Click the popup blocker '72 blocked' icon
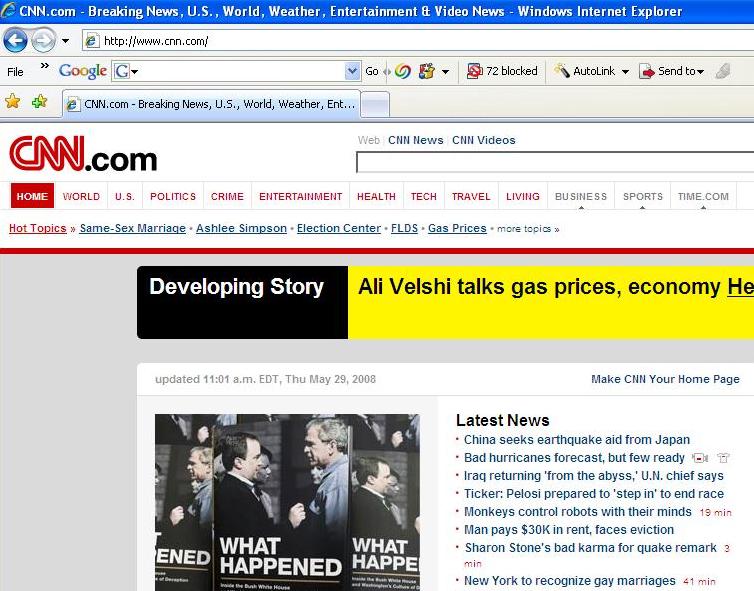Image resolution: width=754 pixels, height=591 pixels. point(475,71)
